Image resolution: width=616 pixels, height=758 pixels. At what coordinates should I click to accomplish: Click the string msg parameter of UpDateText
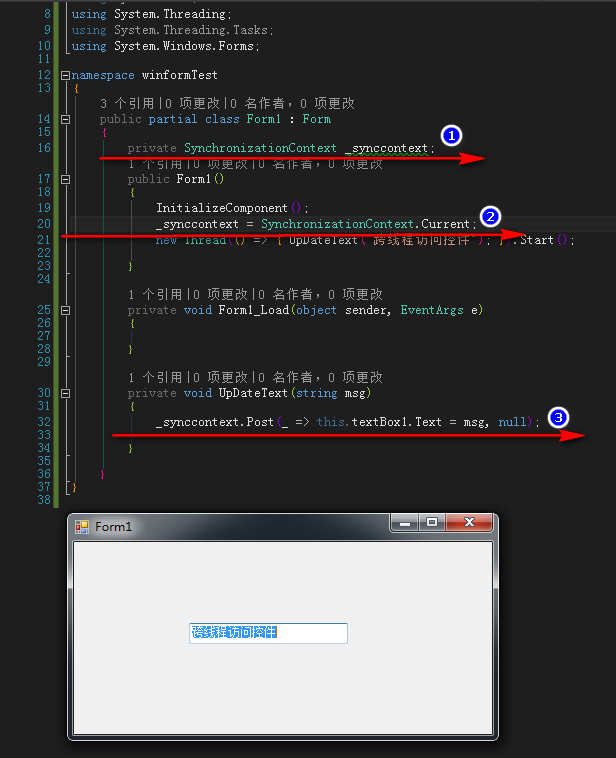point(331,394)
